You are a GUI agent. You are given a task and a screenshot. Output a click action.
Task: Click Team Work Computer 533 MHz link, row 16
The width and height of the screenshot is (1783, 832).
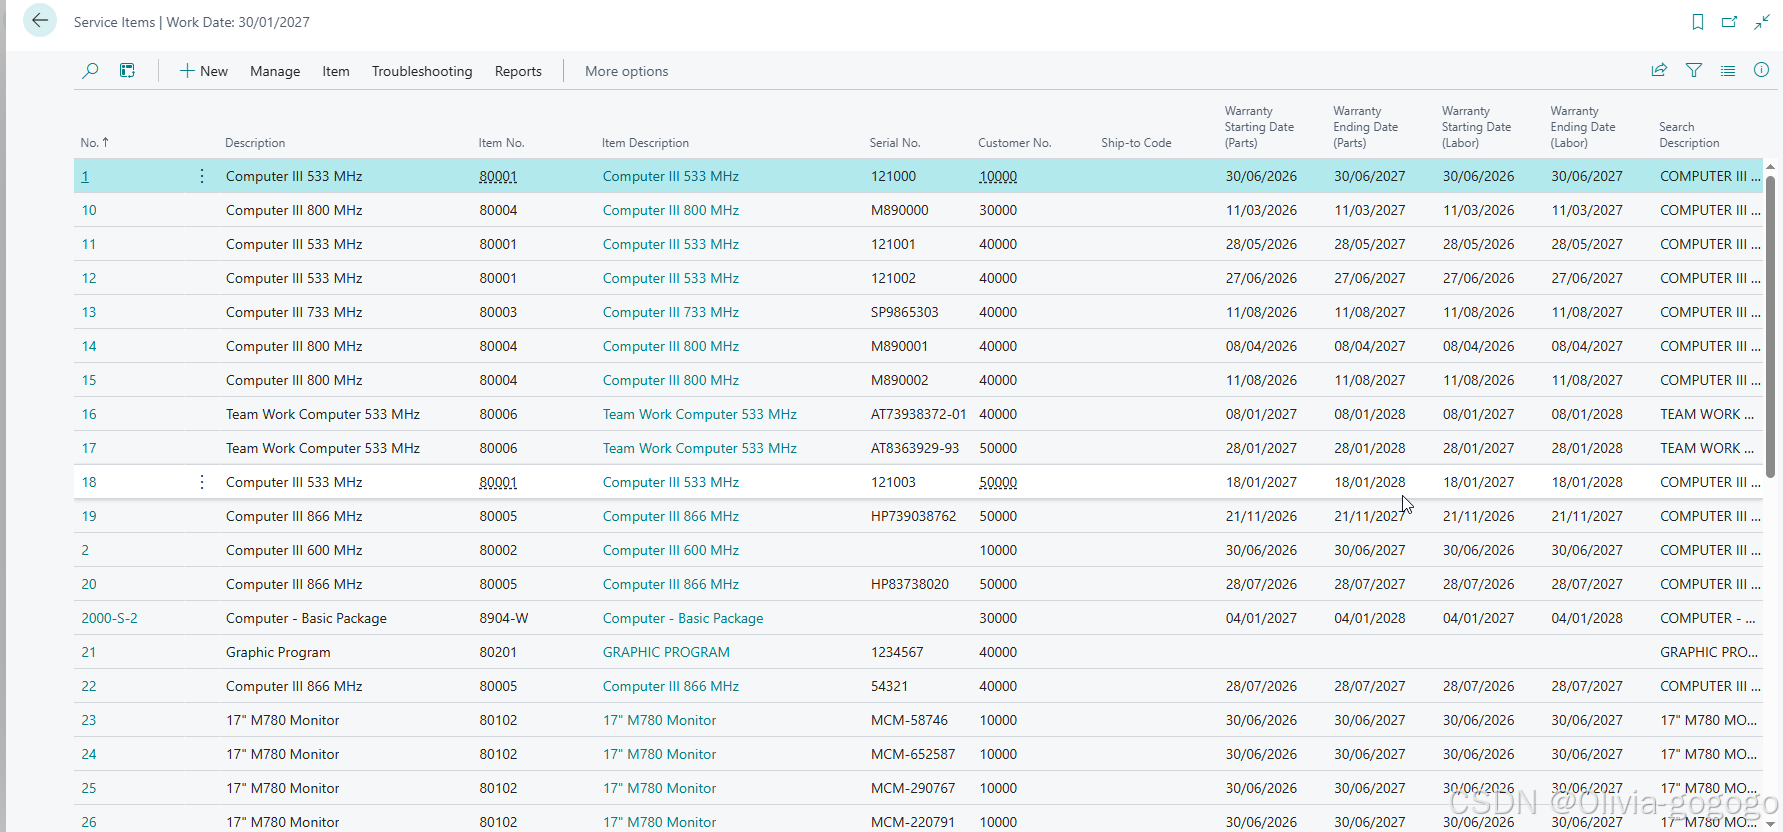700,414
